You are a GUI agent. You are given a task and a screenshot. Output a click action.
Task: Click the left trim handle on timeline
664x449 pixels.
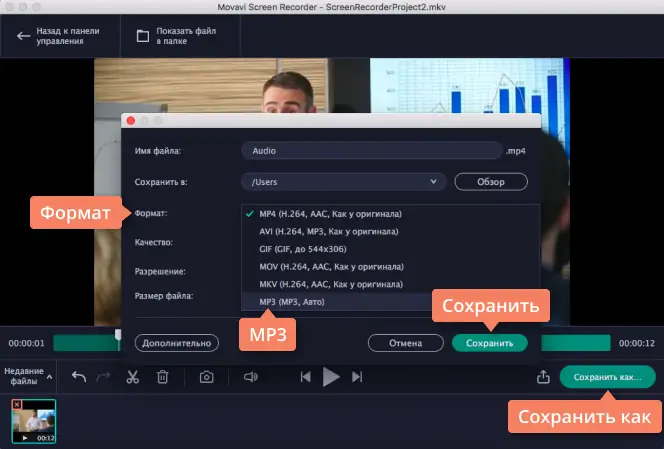tap(118, 336)
